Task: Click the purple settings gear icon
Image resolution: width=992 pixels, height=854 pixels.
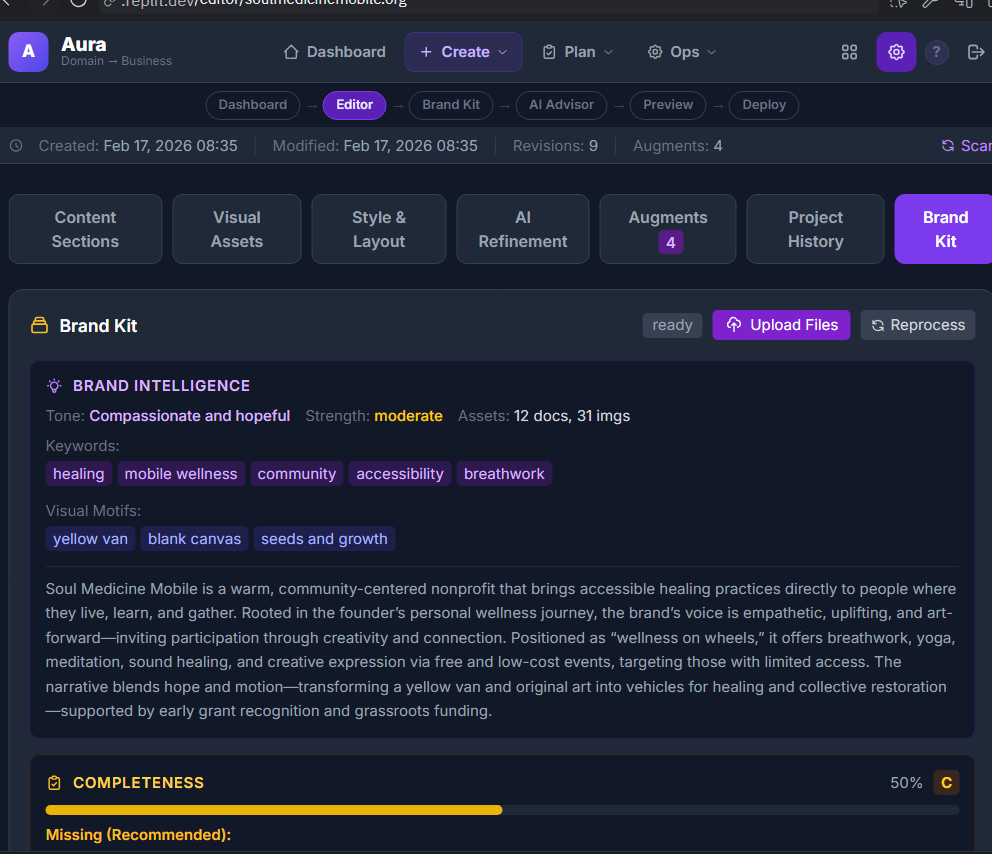Action: pos(896,52)
